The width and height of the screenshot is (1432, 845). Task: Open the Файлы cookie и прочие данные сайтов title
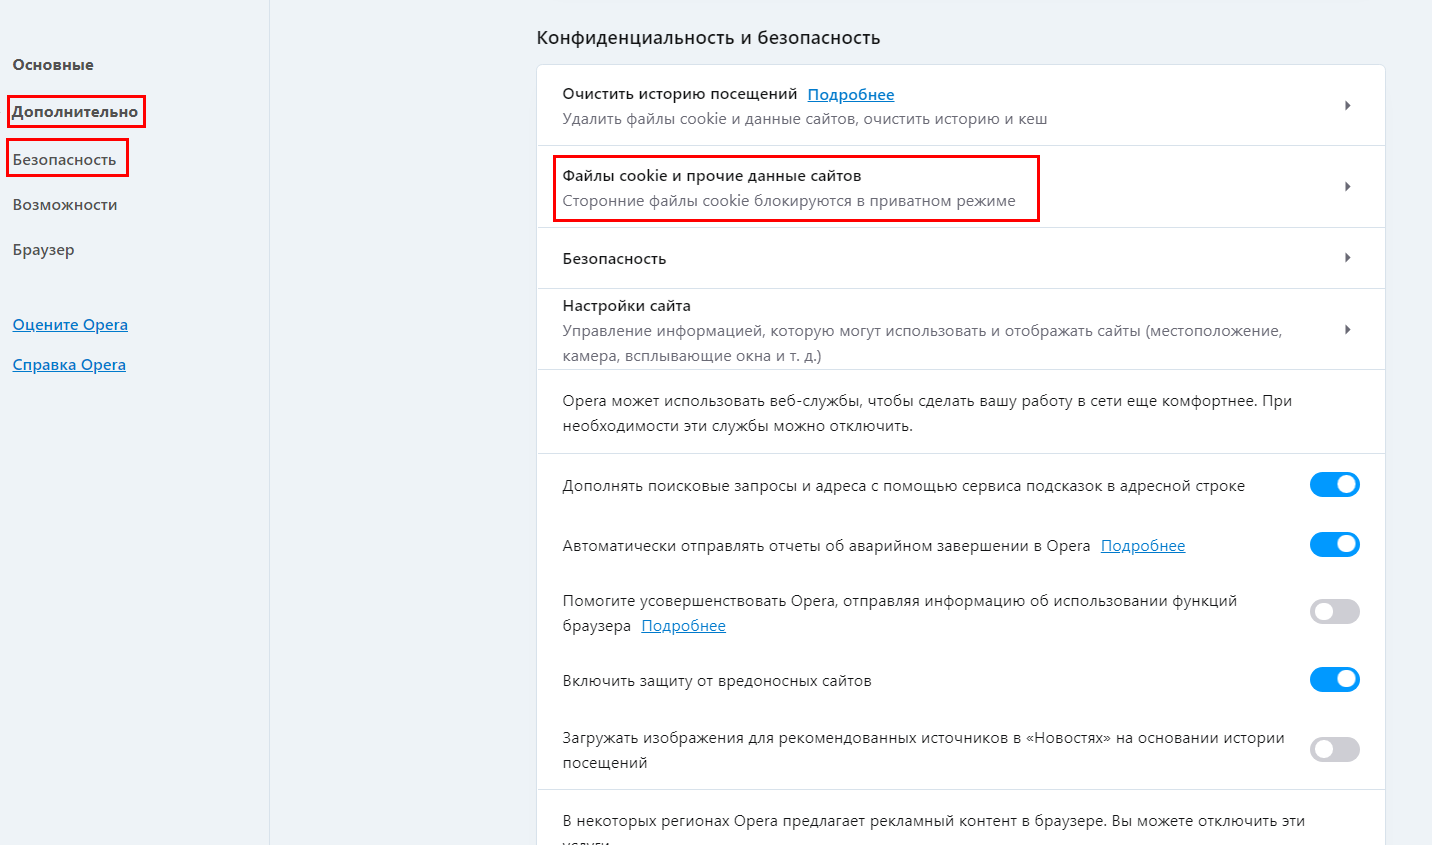(711, 176)
